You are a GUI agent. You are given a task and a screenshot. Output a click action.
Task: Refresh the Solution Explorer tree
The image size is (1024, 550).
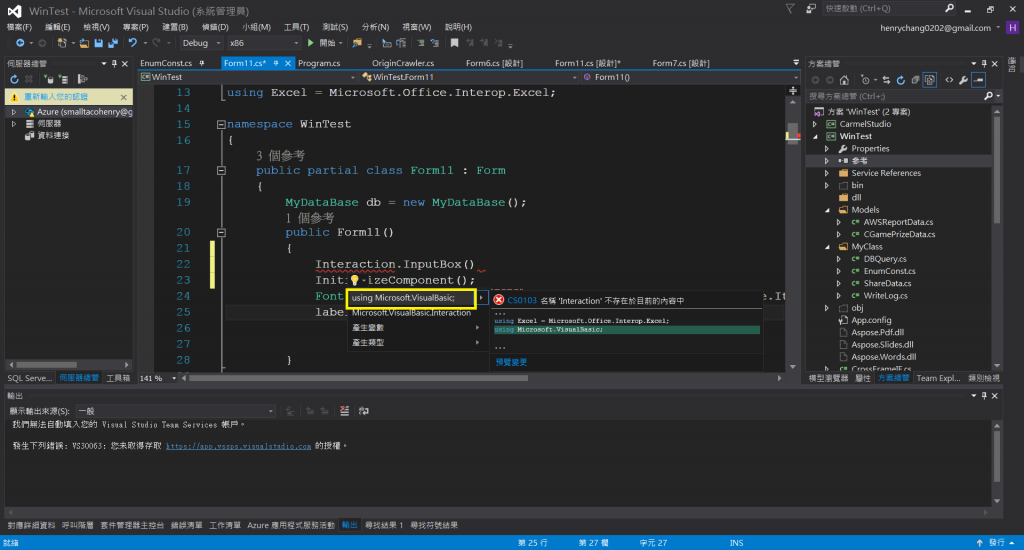[901, 80]
